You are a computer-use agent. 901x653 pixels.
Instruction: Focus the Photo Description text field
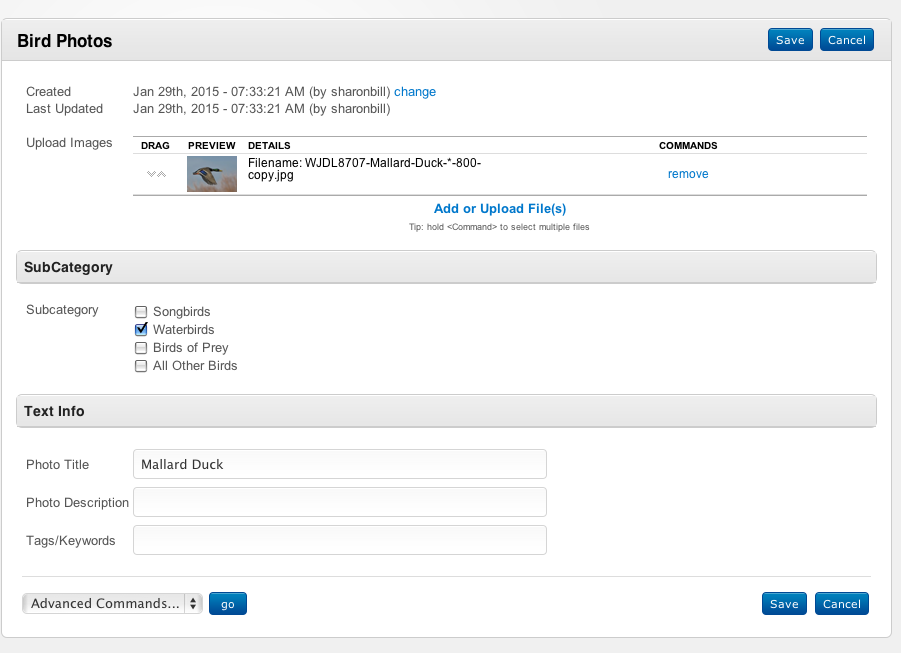(340, 502)
